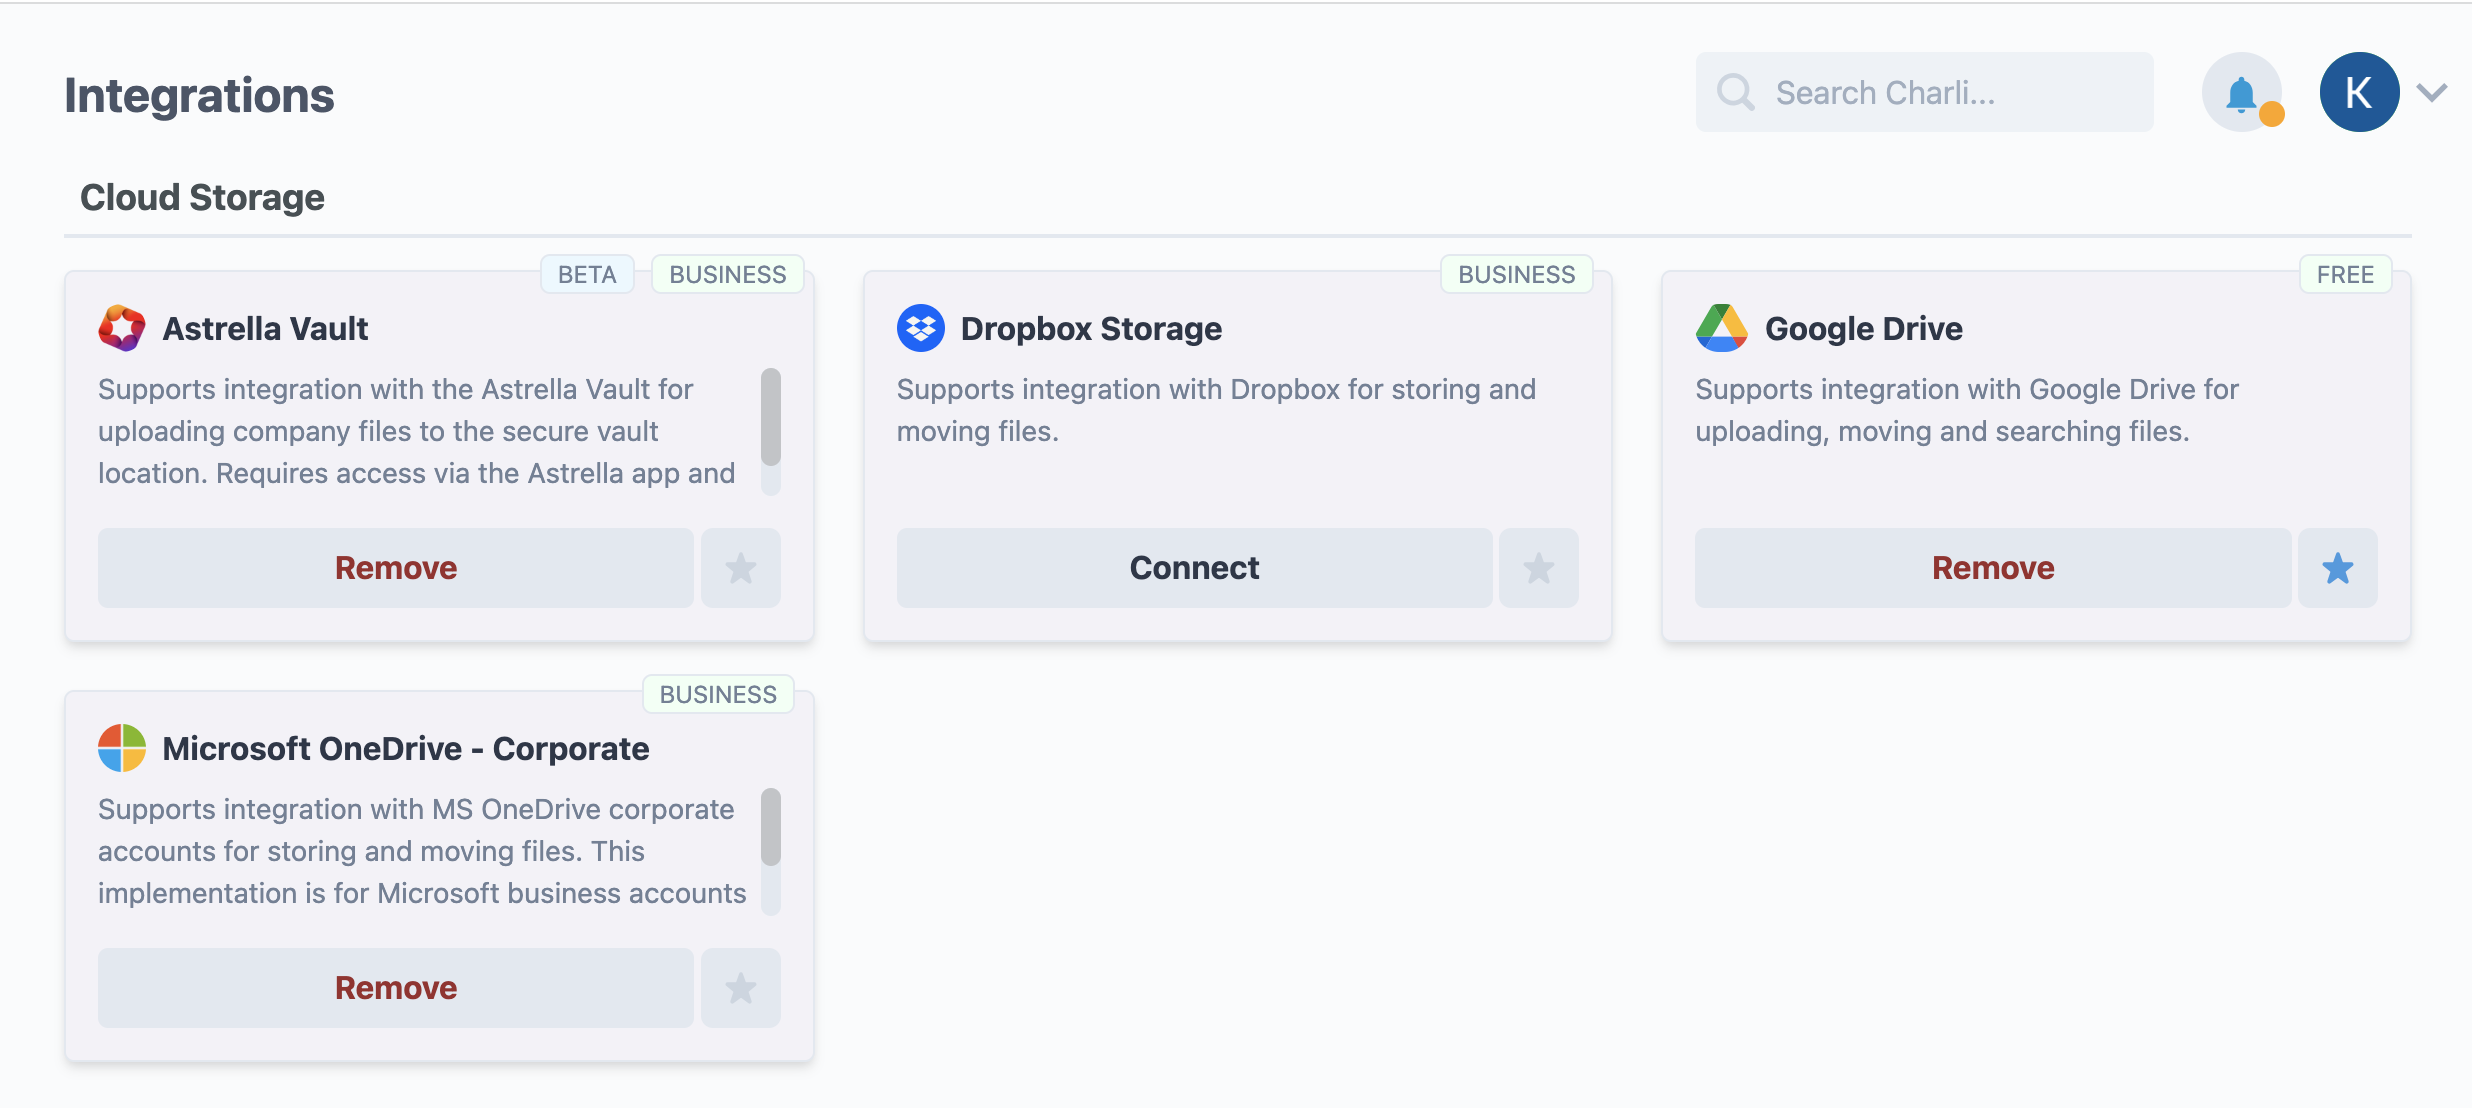Click the Microsoft OneDrive - Corporate title
Image resolution: width=2472 pixels, height=1108 pixels.
coord(406,749)
